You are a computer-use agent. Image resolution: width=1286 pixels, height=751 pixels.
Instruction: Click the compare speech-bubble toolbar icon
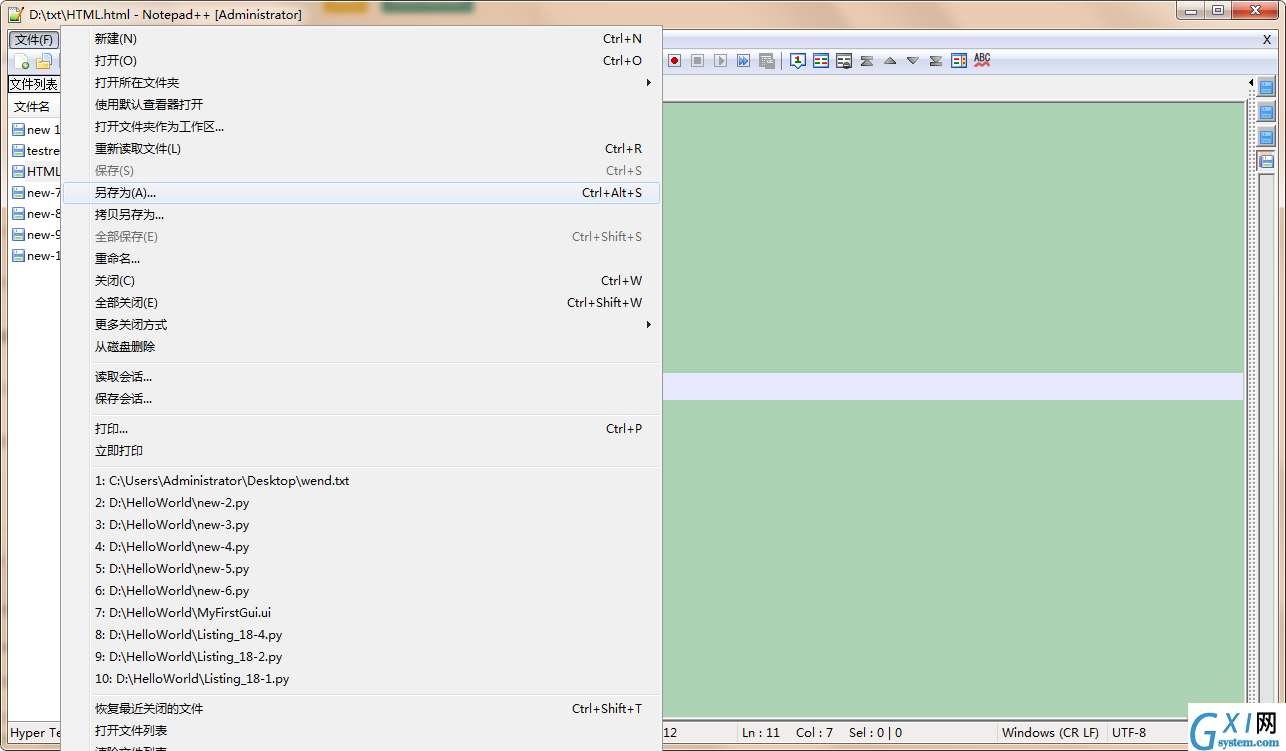coord(798,61)
